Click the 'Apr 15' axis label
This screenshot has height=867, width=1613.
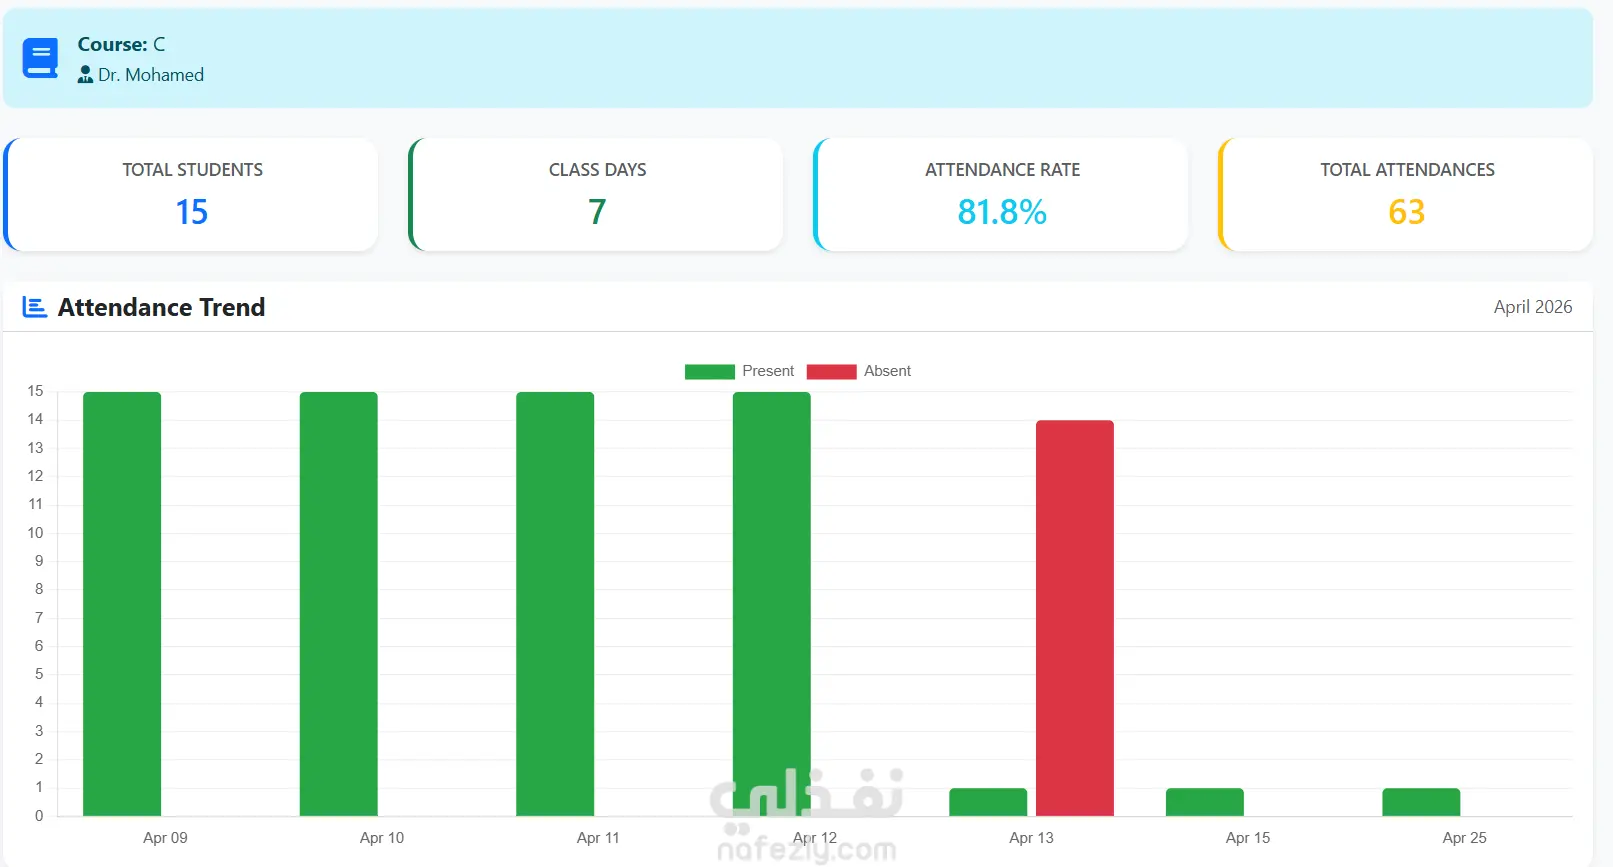click(x=1248, y=838)
